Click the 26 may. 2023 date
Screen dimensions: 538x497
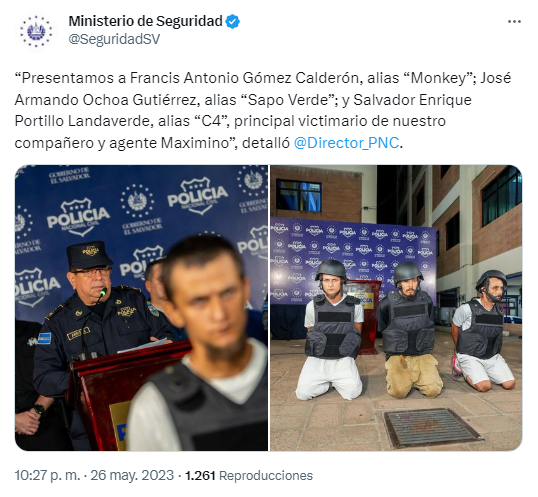132,475
